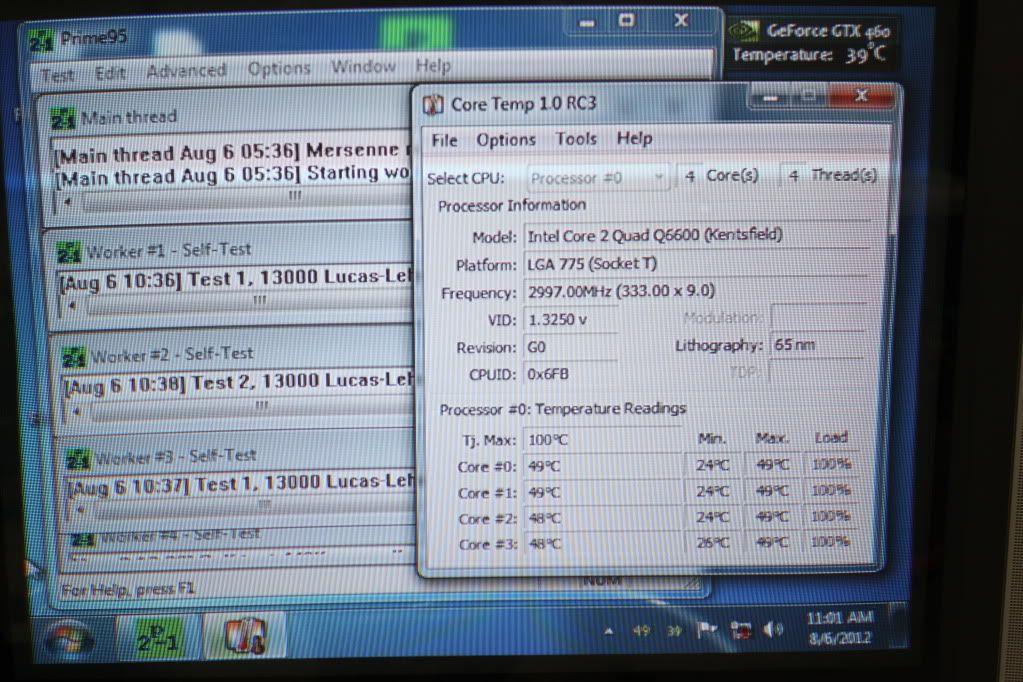
Task: Open the Tools menu in Core Temp
Action: coord(576,138)
